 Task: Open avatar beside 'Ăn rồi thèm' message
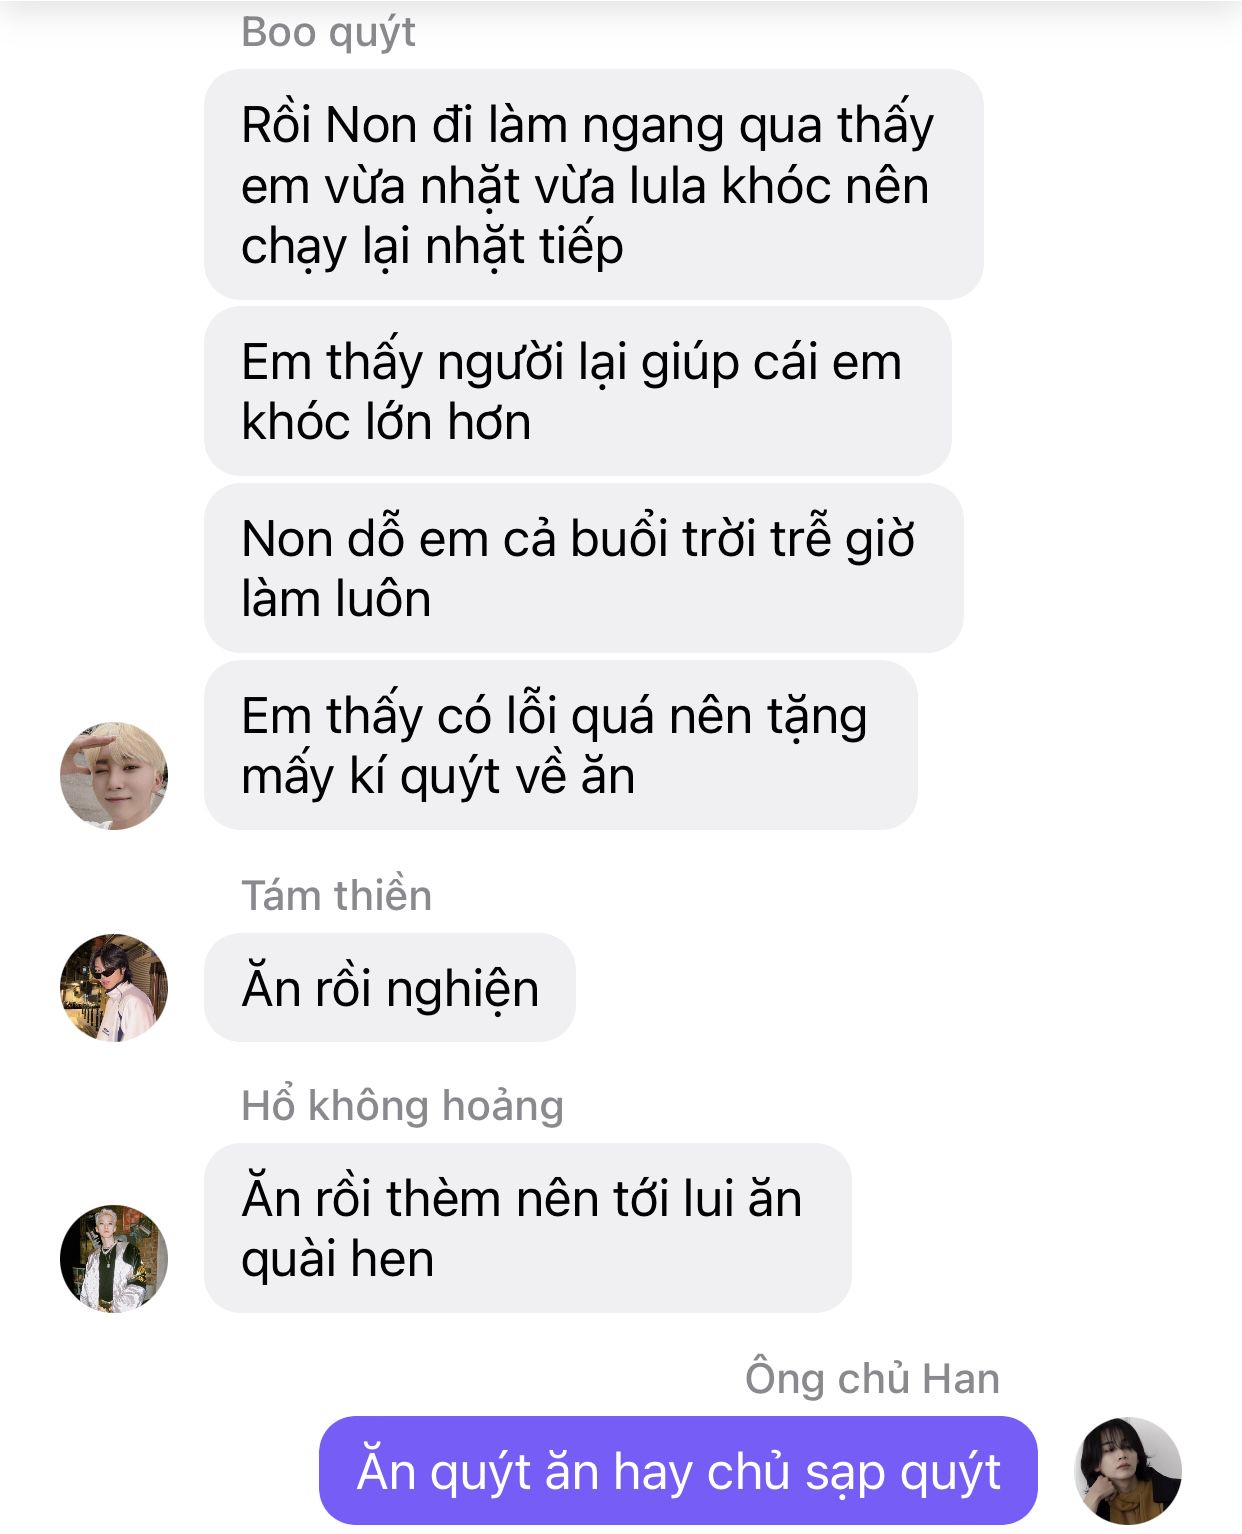(x=114, y=1258)
